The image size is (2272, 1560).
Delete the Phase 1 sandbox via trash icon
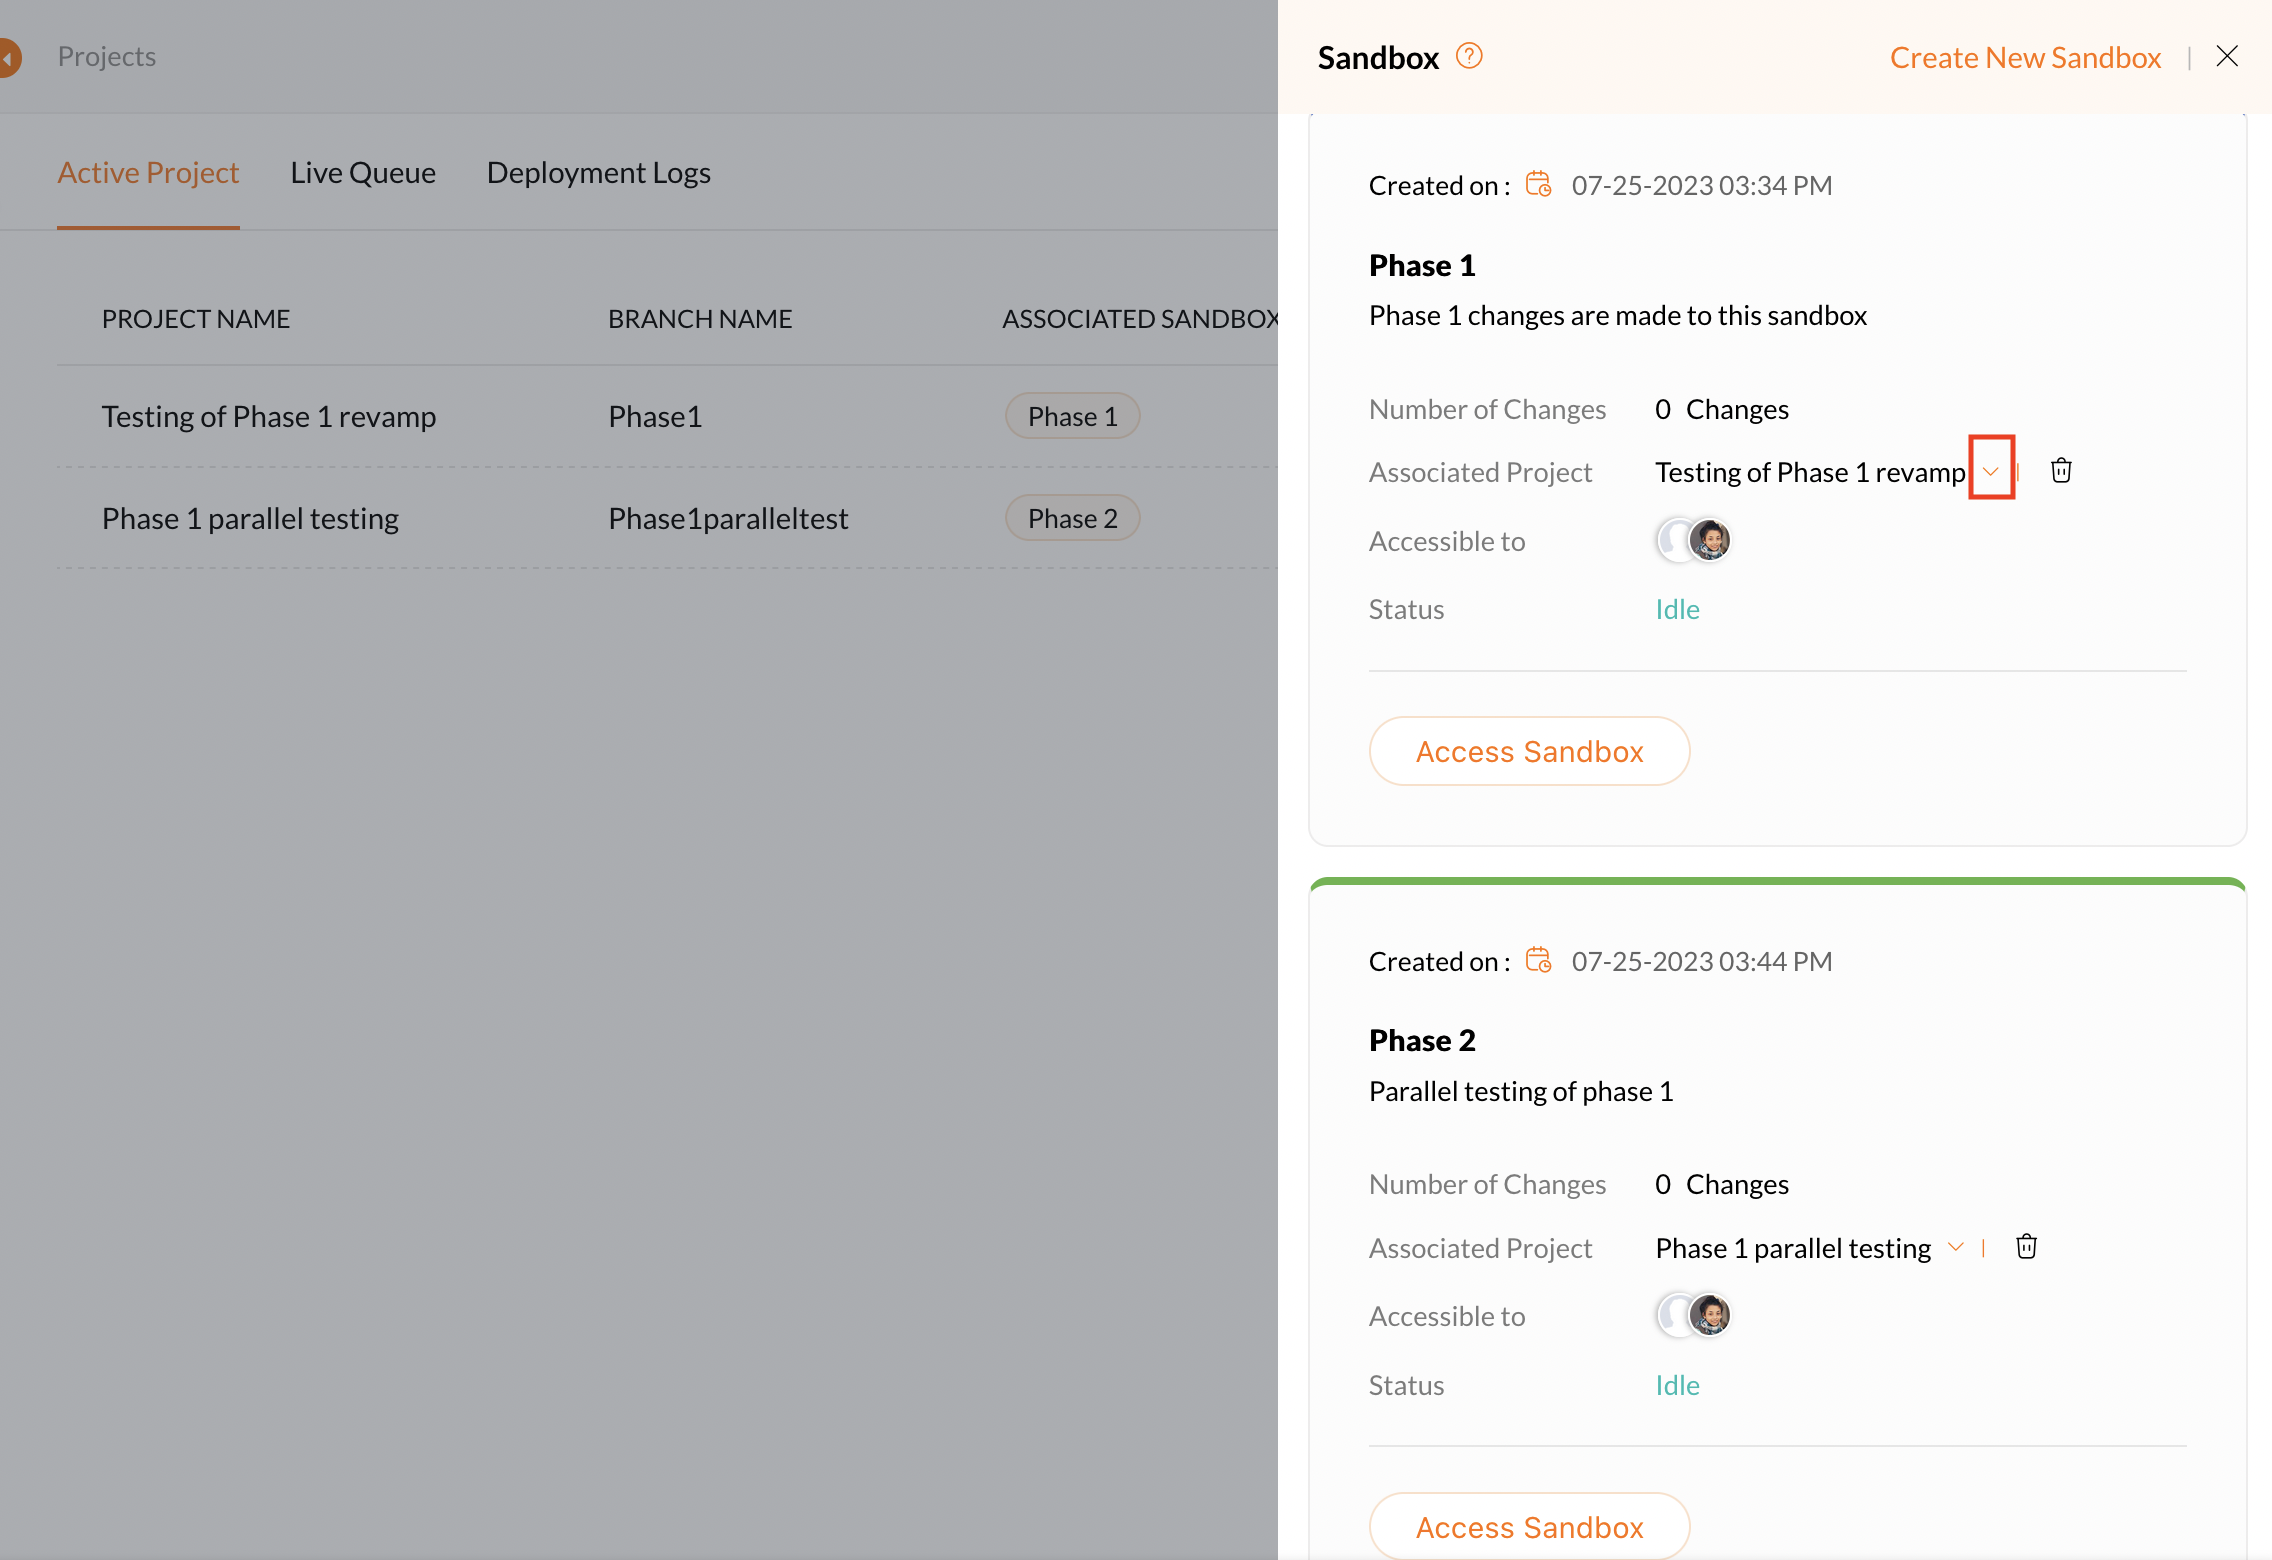pos(2061,470)
